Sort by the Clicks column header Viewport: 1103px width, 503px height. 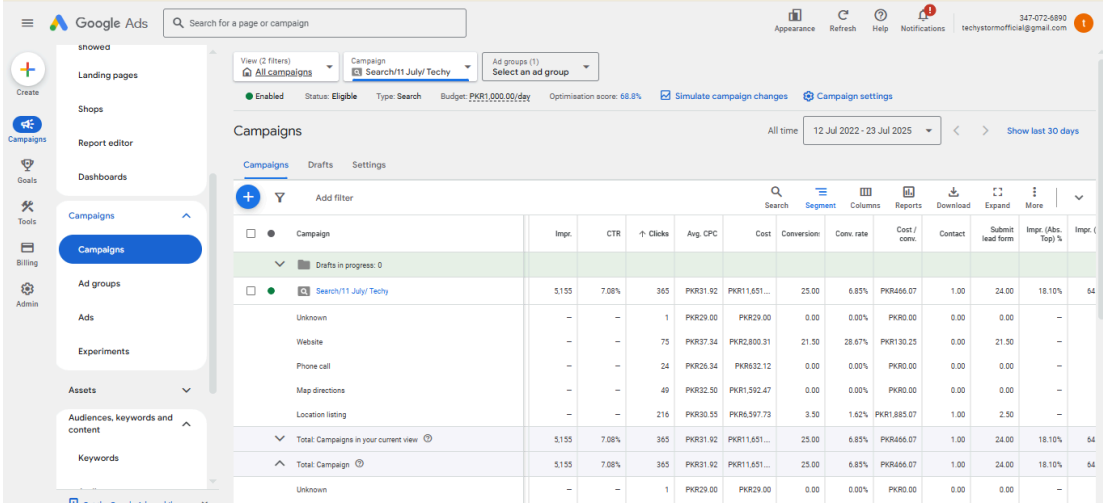[653, 234]
